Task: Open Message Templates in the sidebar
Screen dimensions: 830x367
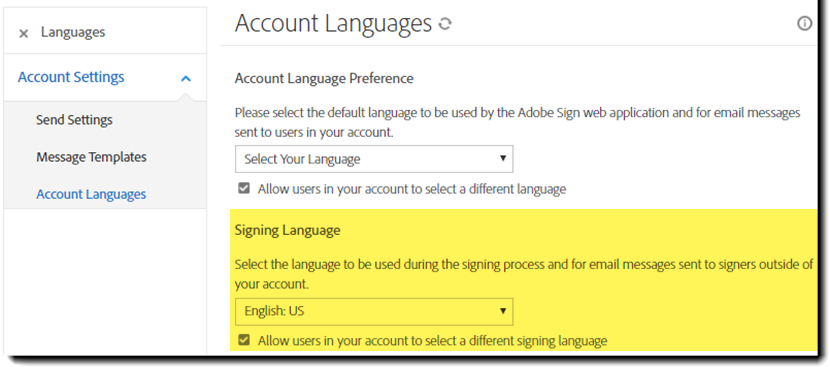Action: coord(91,157)
